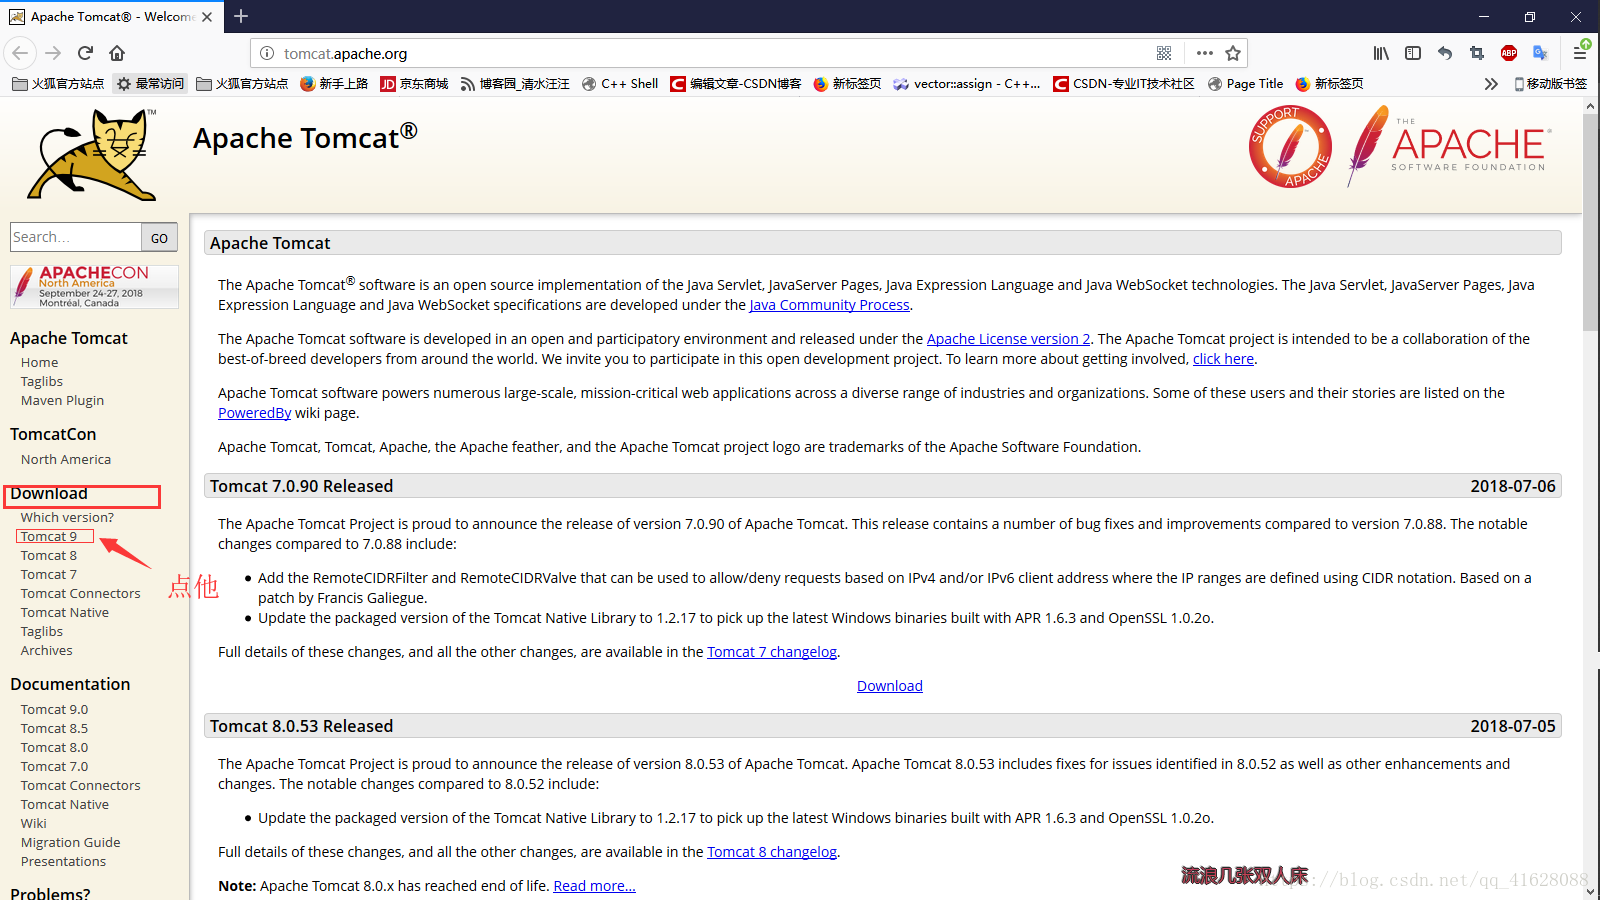Open the Tomcat 8 changelog link

[x=772, y=852]
